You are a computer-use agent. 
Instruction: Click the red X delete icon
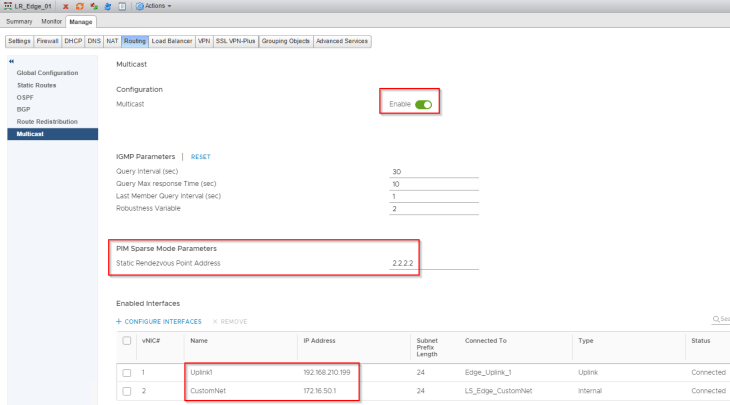tap(66, 6)
